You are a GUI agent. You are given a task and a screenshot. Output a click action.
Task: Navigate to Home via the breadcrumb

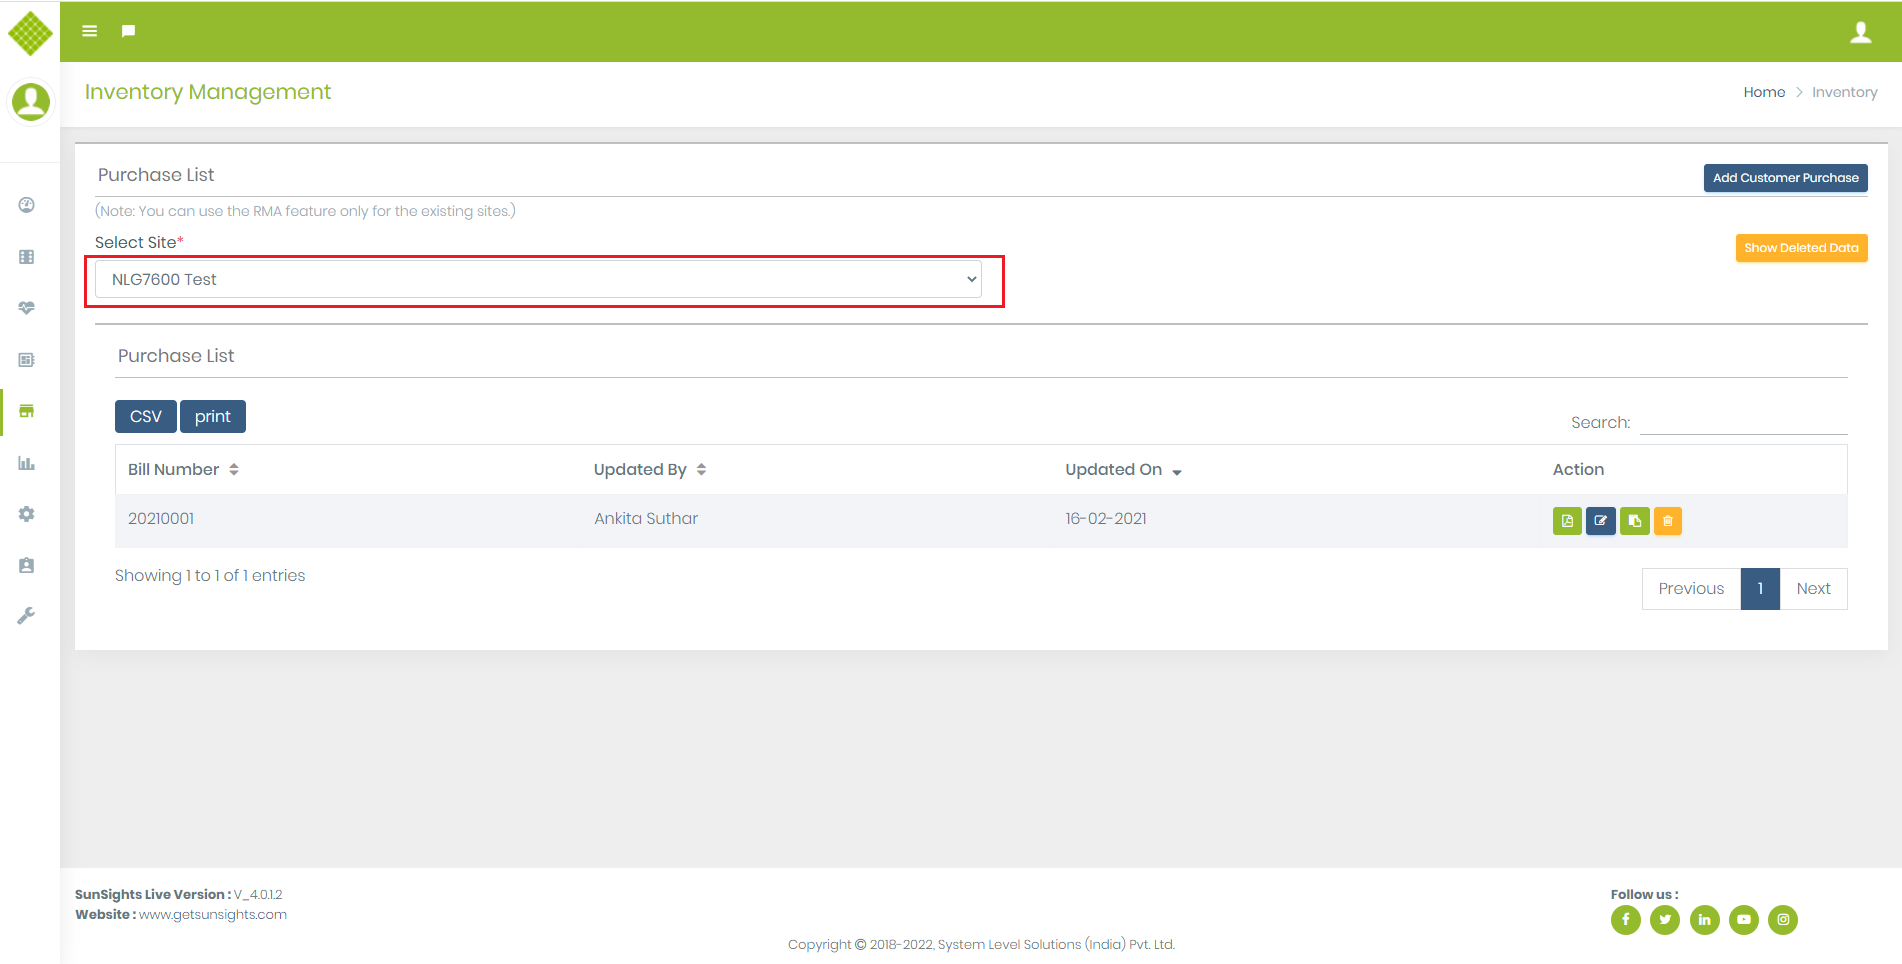pos(1764,91)
